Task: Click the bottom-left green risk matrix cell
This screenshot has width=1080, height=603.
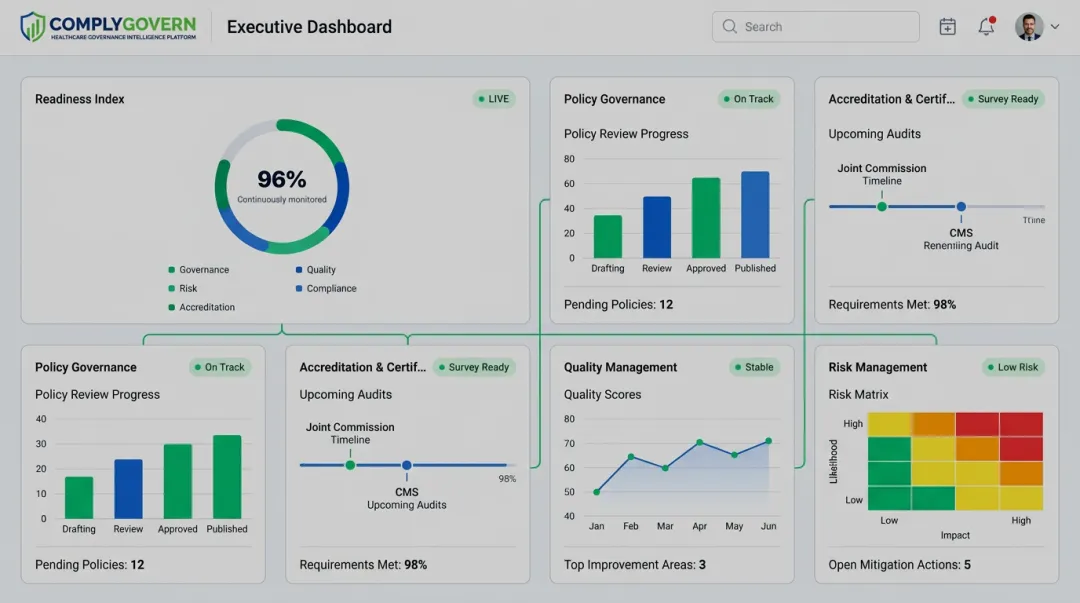Action: [x=889, y=498]
